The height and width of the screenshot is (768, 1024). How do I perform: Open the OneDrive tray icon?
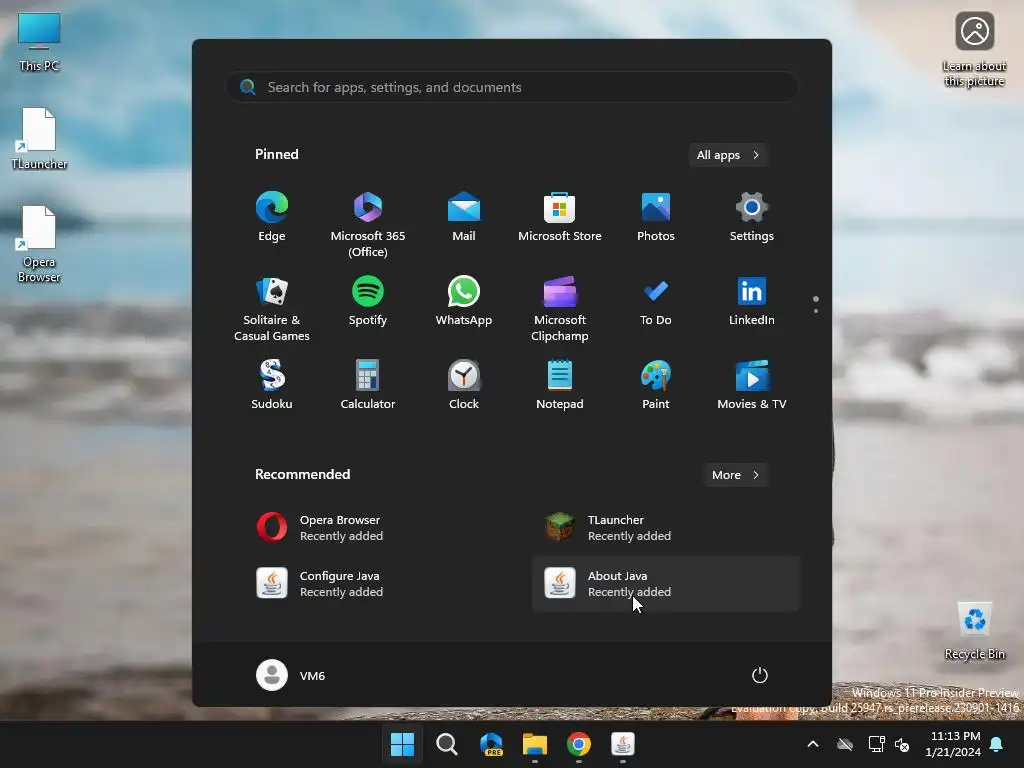(x=845, y=744)
